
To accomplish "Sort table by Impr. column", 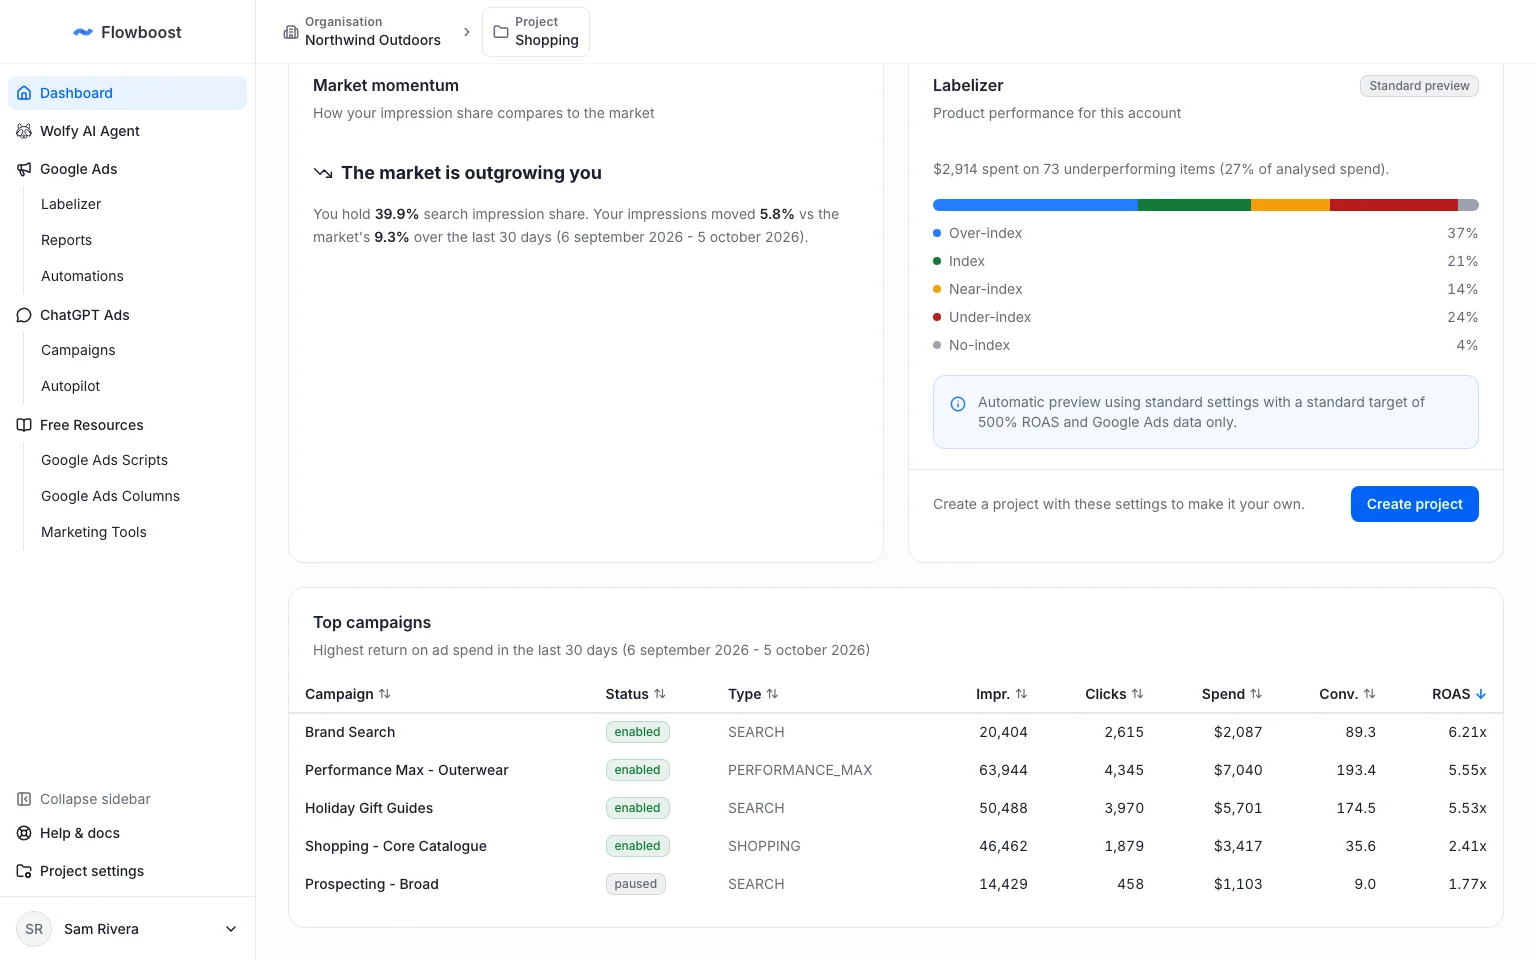I will click(1002, 694).
